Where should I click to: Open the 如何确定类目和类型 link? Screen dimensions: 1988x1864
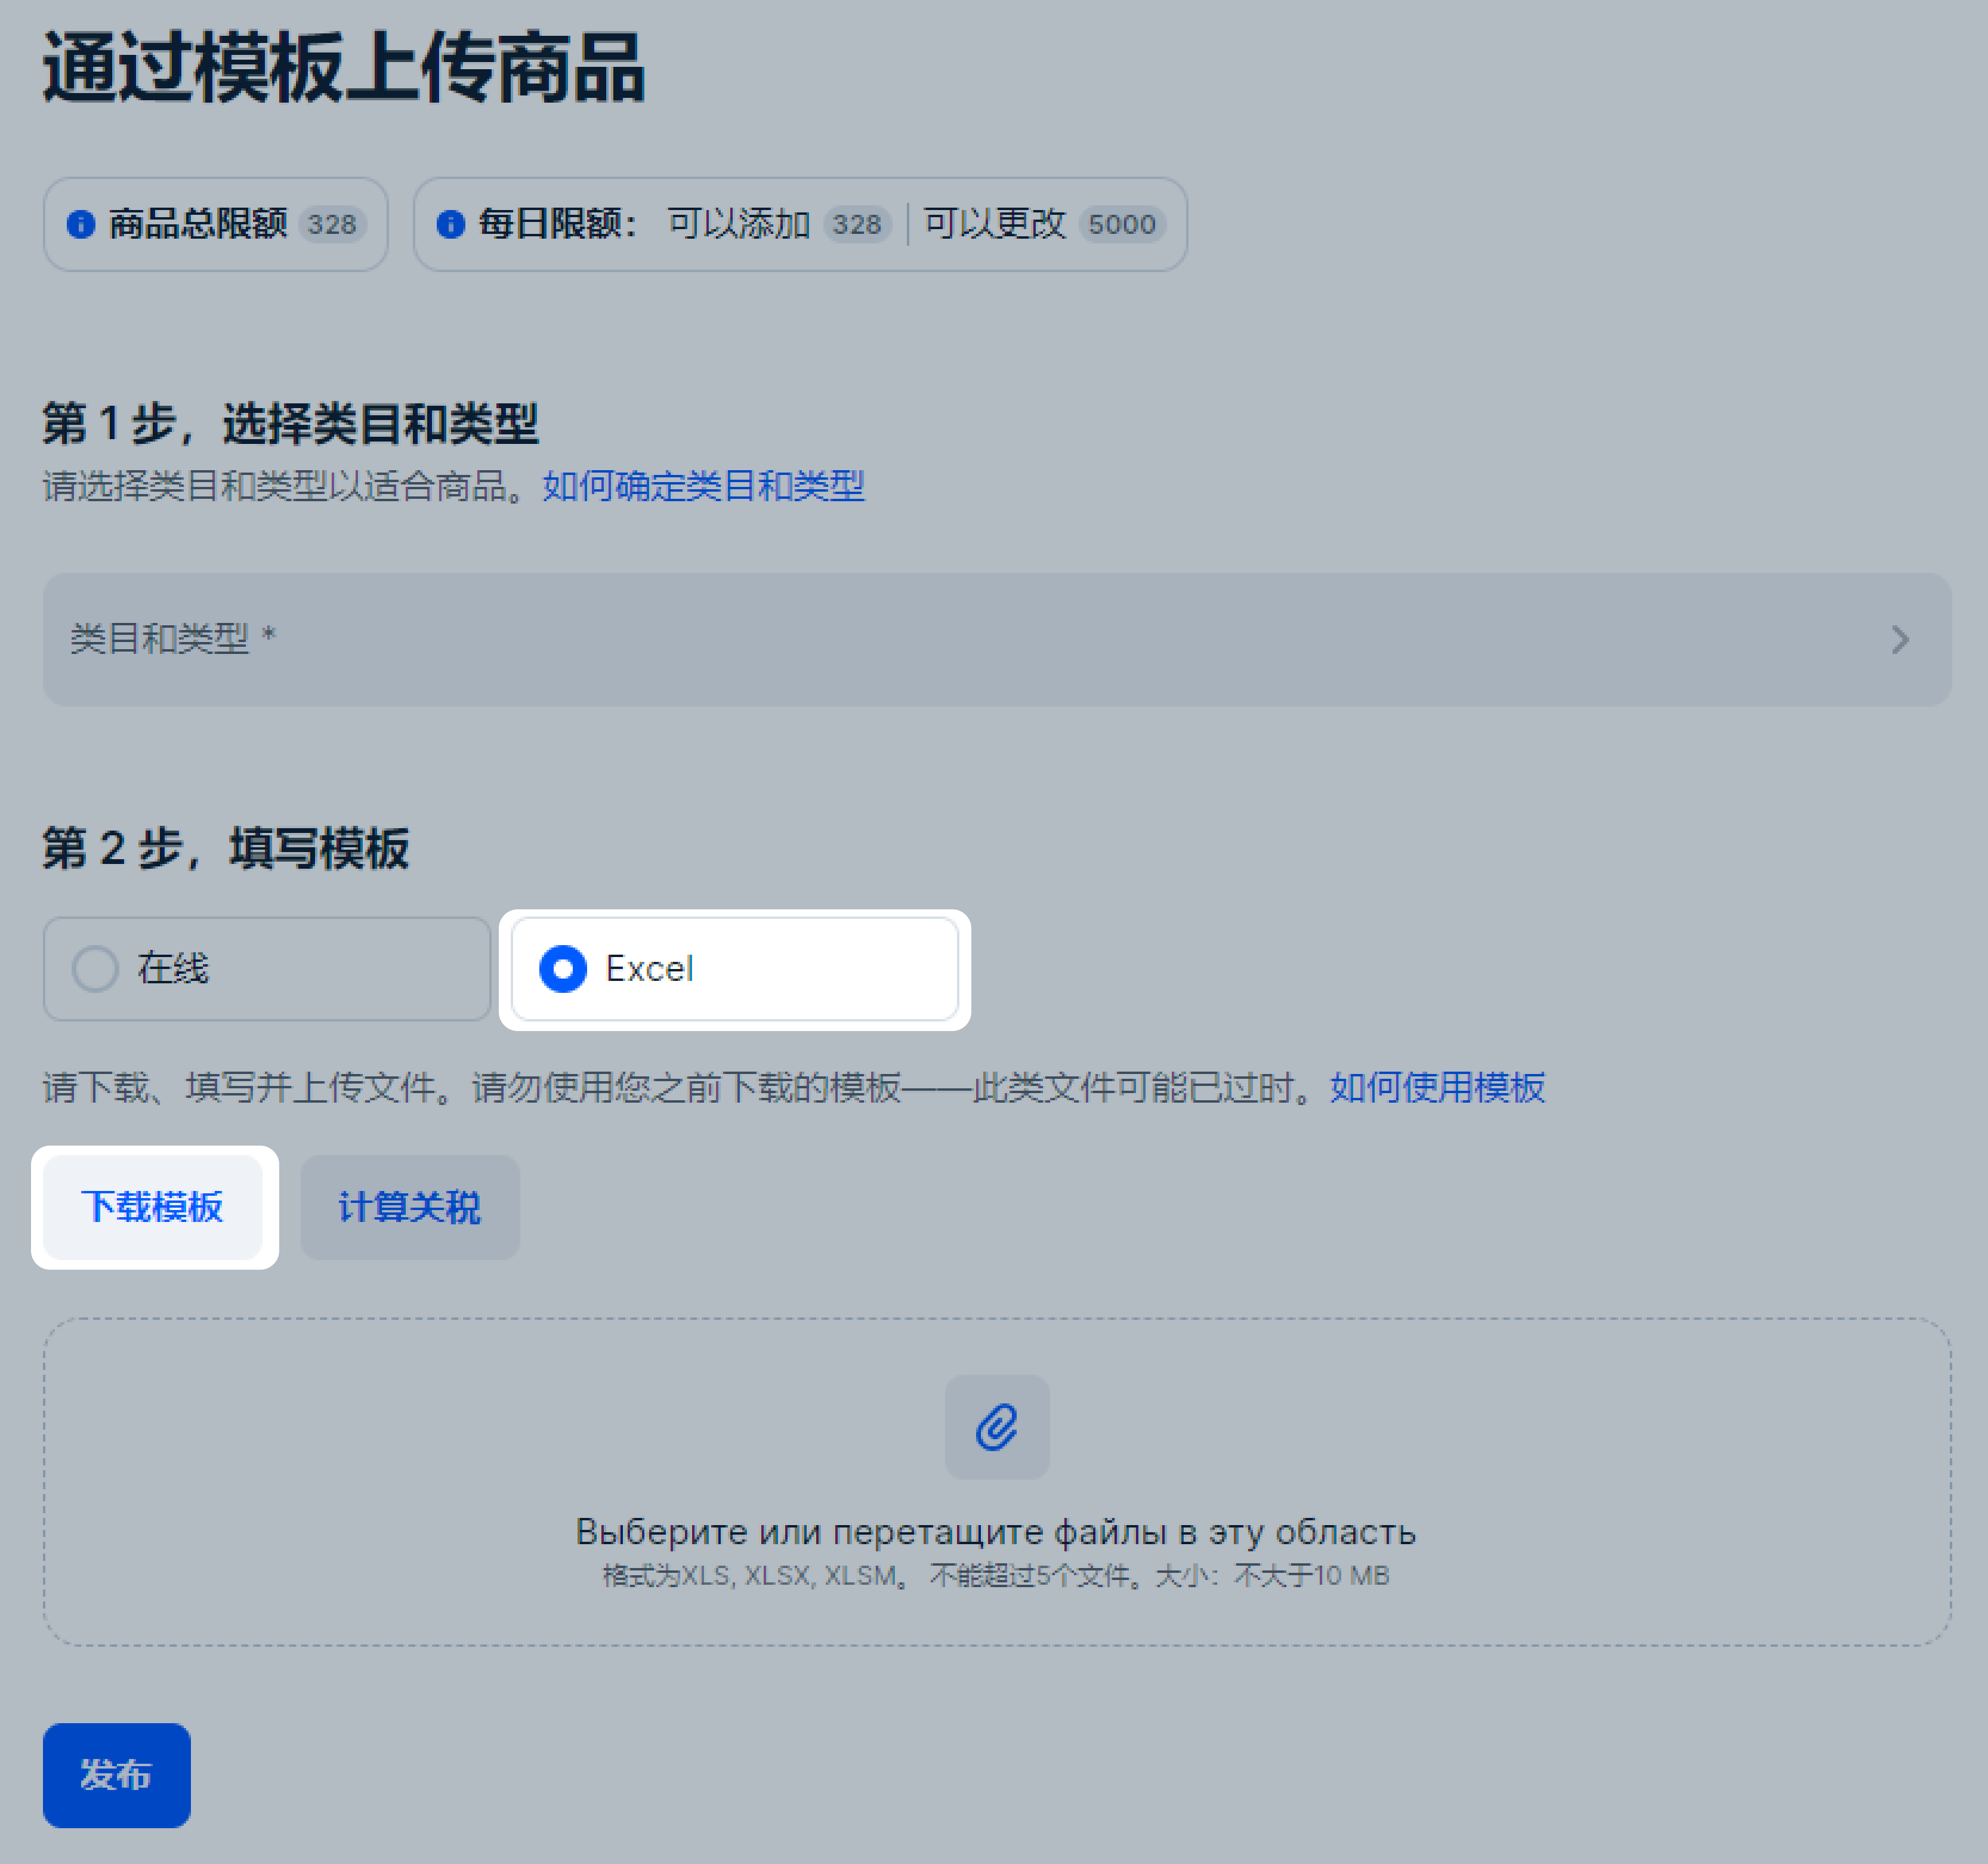click(x=703, y=486)
